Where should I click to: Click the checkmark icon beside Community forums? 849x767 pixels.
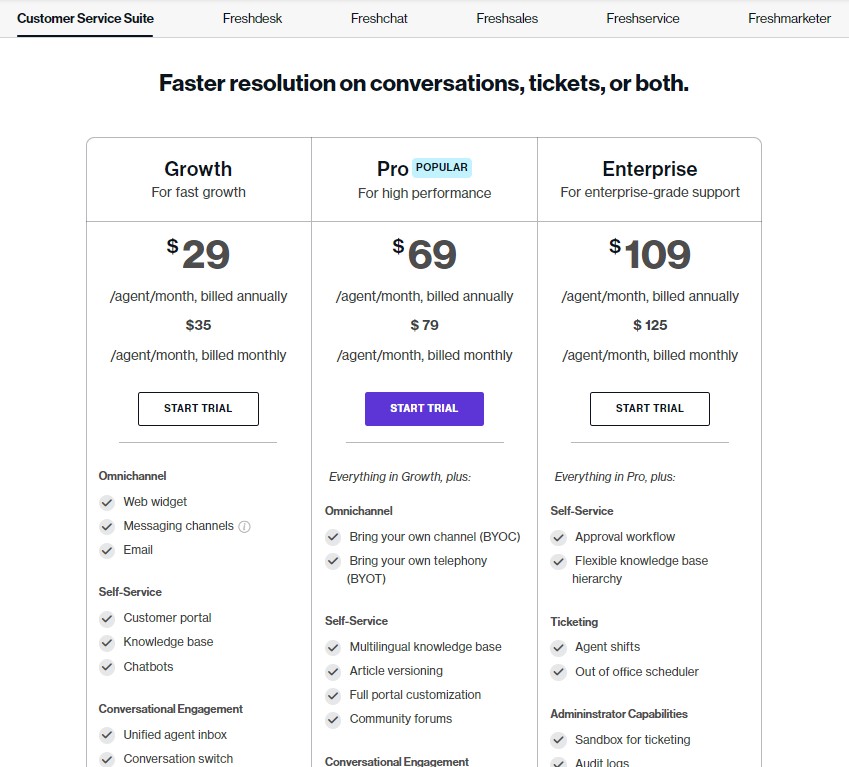point(333,719)
